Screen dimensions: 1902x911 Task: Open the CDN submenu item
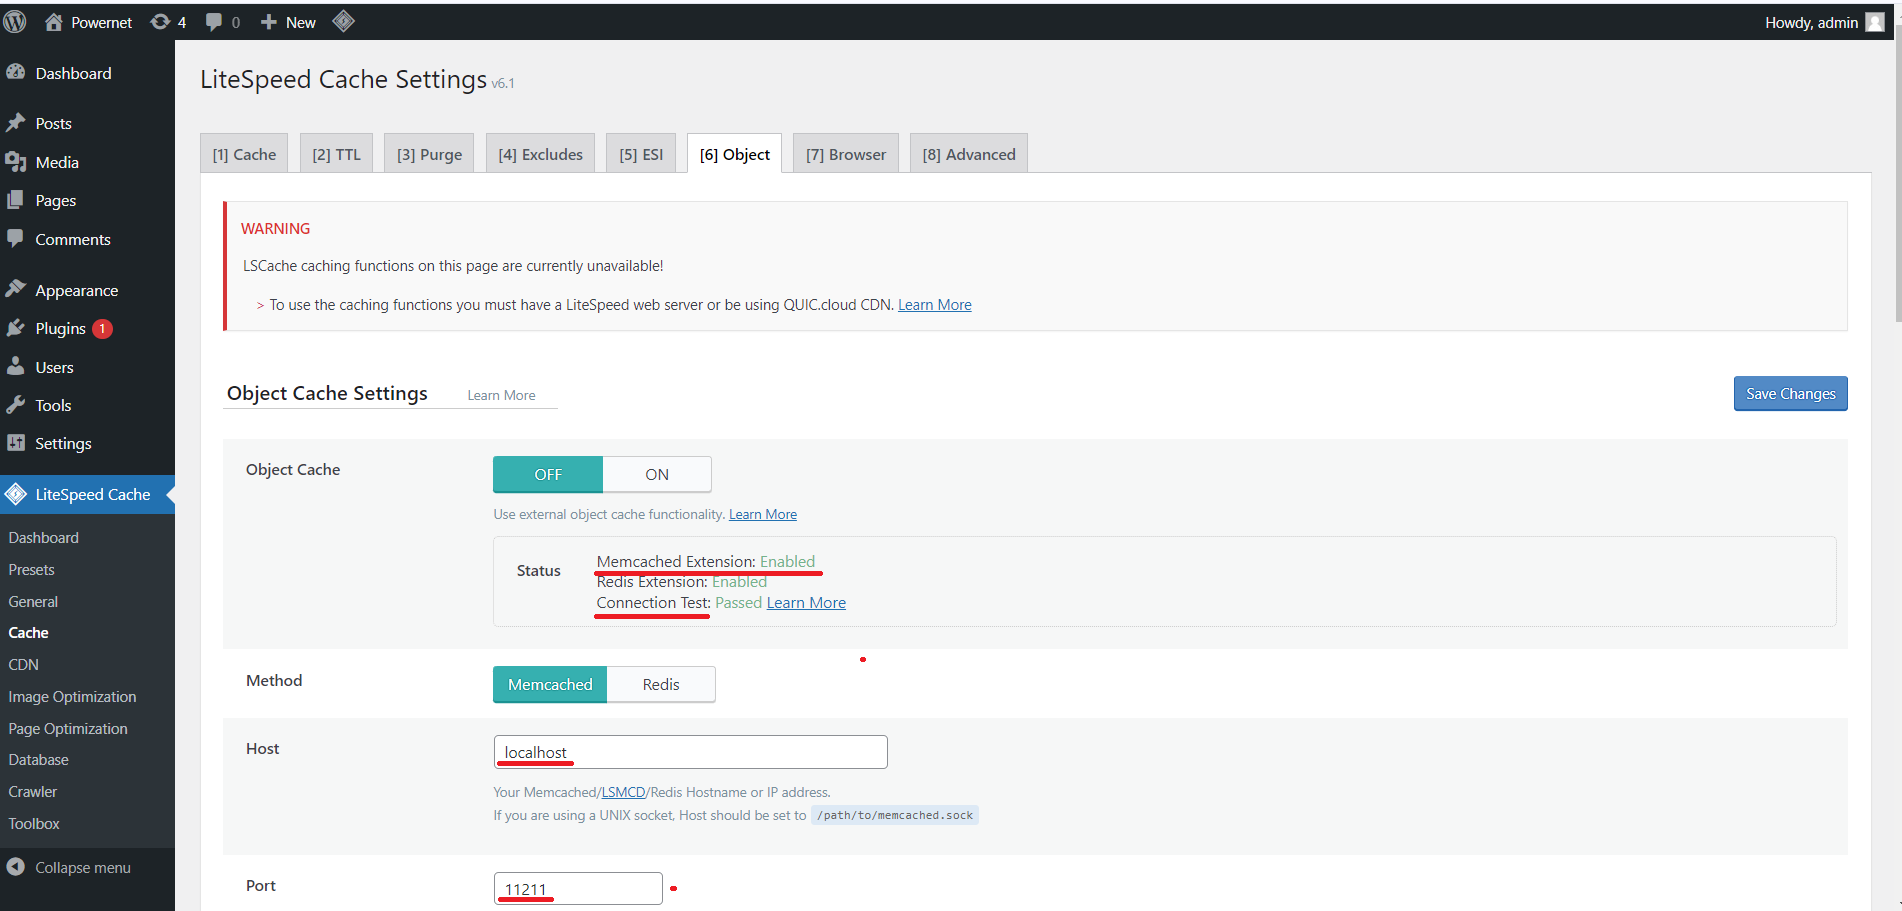(x=24, y=664)
